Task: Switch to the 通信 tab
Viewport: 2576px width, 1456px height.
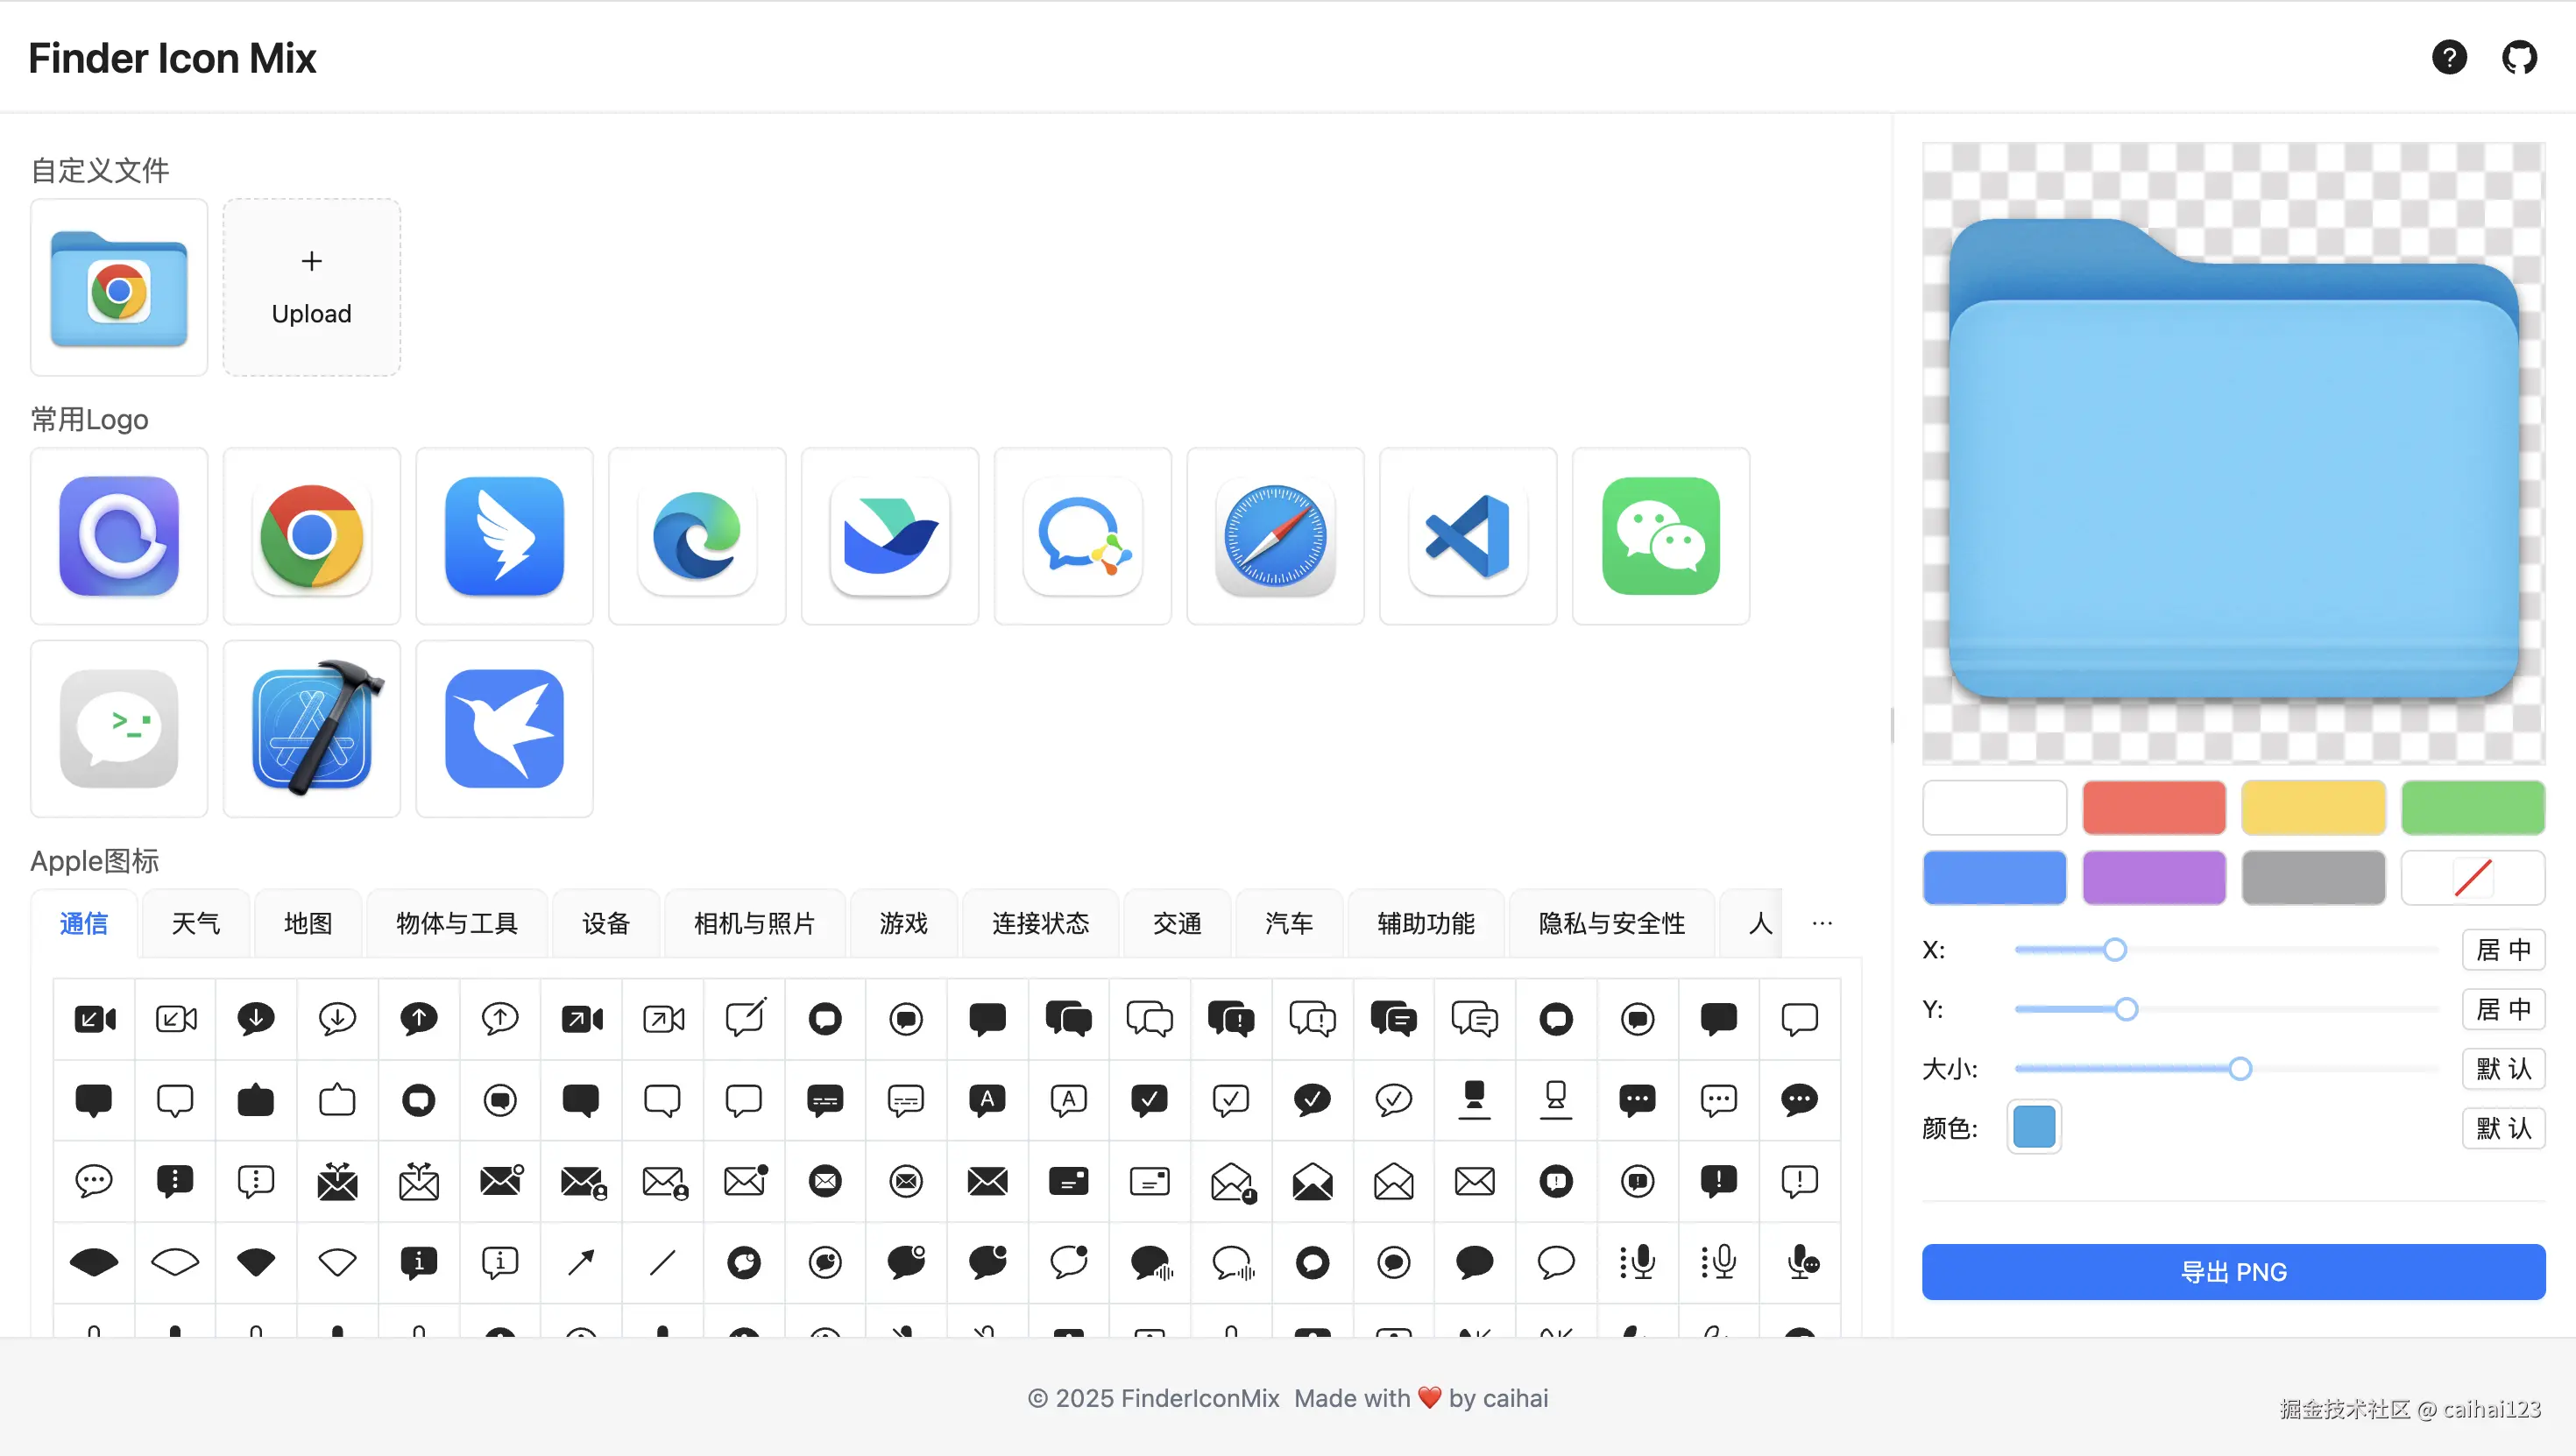Action: click(84, 923)
